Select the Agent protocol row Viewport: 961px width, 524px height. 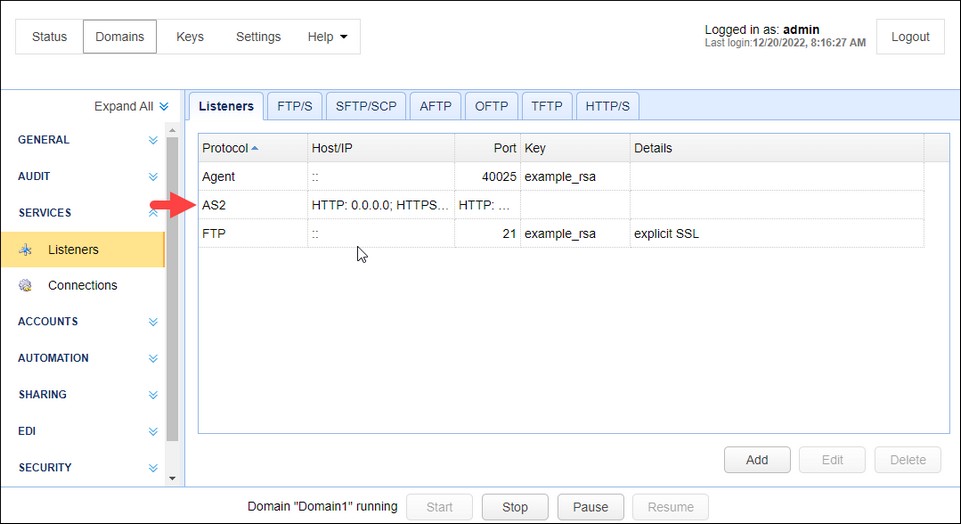tap(561, 177)
